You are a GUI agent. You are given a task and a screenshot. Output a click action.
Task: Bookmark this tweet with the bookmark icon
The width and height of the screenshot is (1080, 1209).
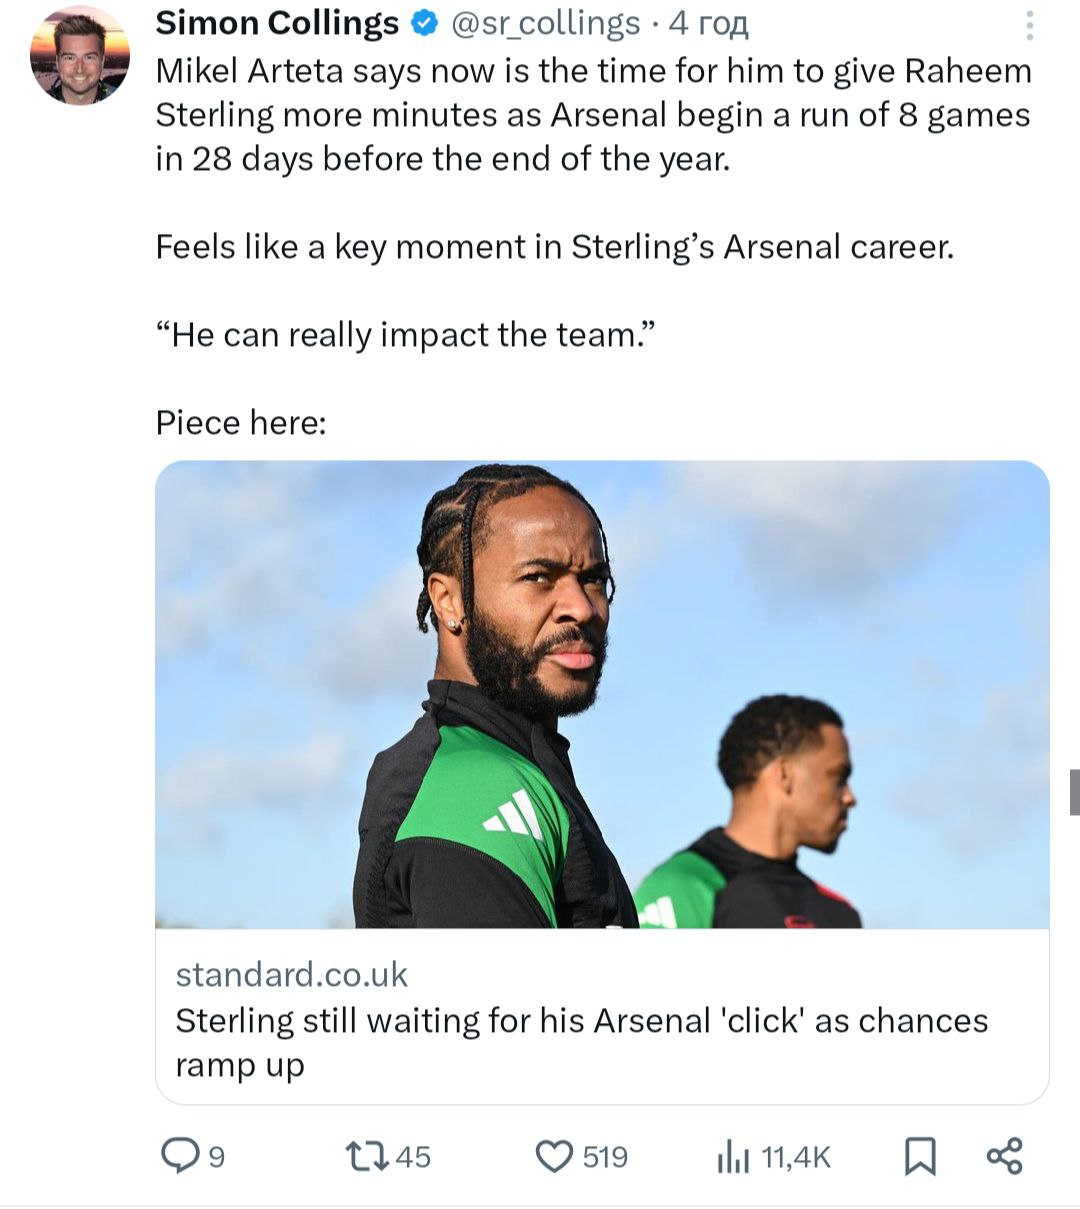(919, 1156)
